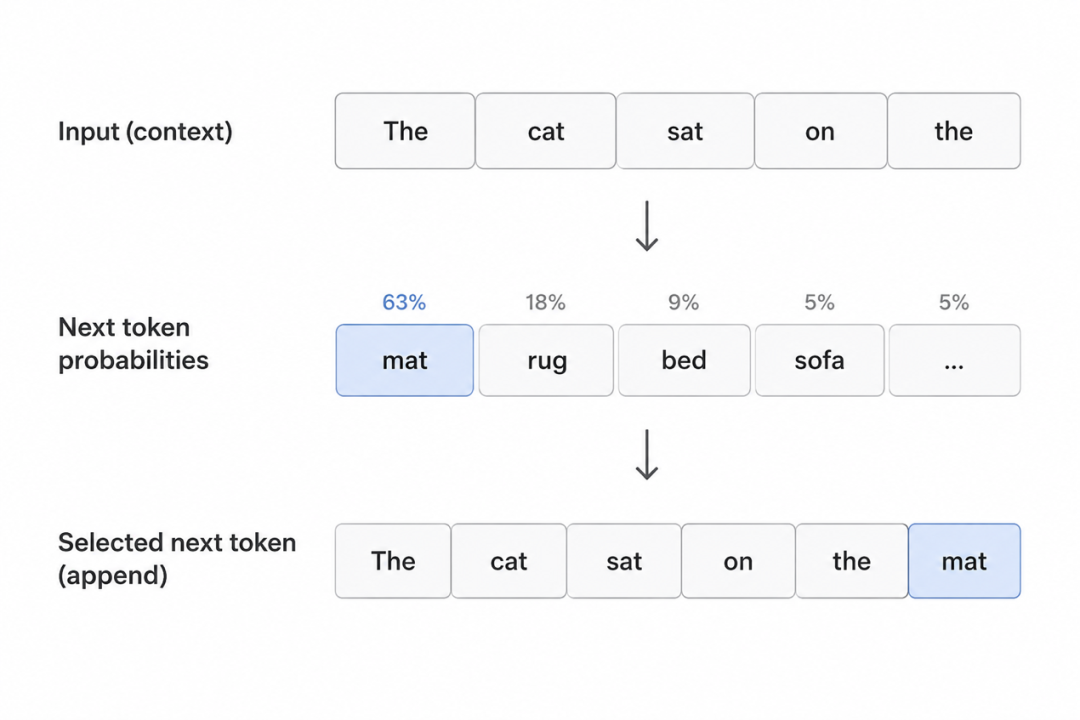Click the 'rug' candidate token
Image resolution: width=1080 pixels, height=720 pixels.
546,360
